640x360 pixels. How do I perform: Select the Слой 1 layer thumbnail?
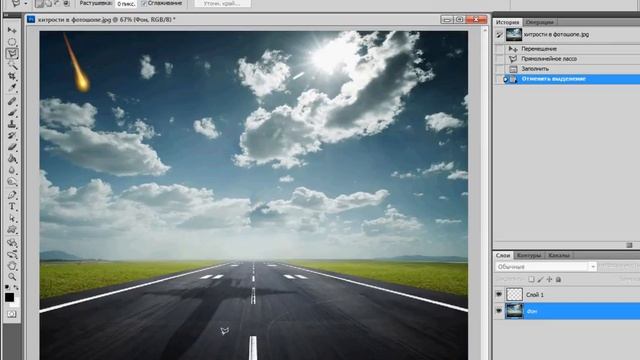point(514,294)
